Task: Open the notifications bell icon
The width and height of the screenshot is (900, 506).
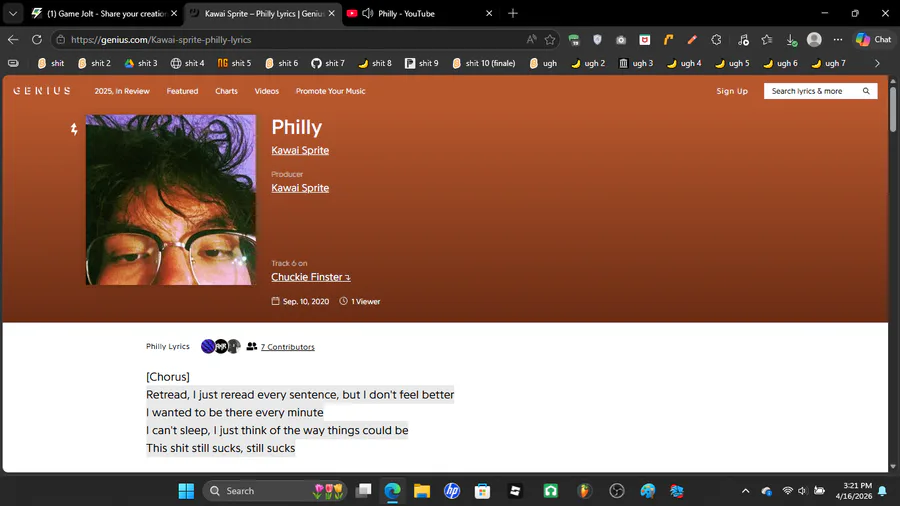Action: pos(882,491)
